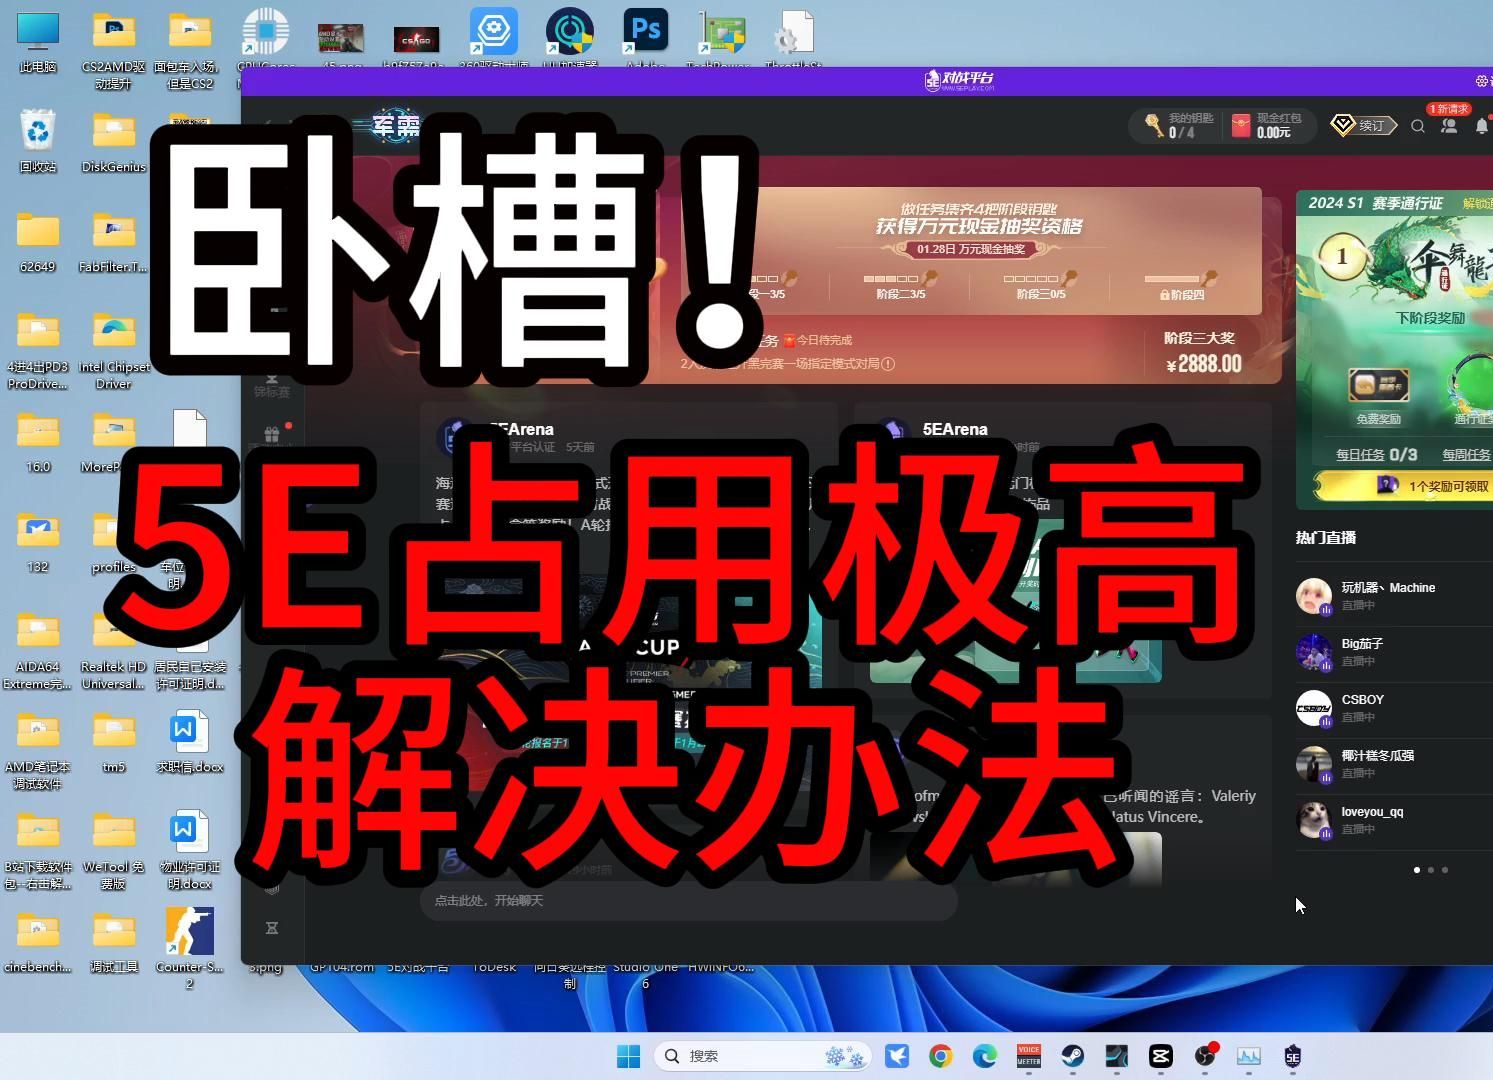Open 物业许可证明.docx document

(x=189, y=850)
